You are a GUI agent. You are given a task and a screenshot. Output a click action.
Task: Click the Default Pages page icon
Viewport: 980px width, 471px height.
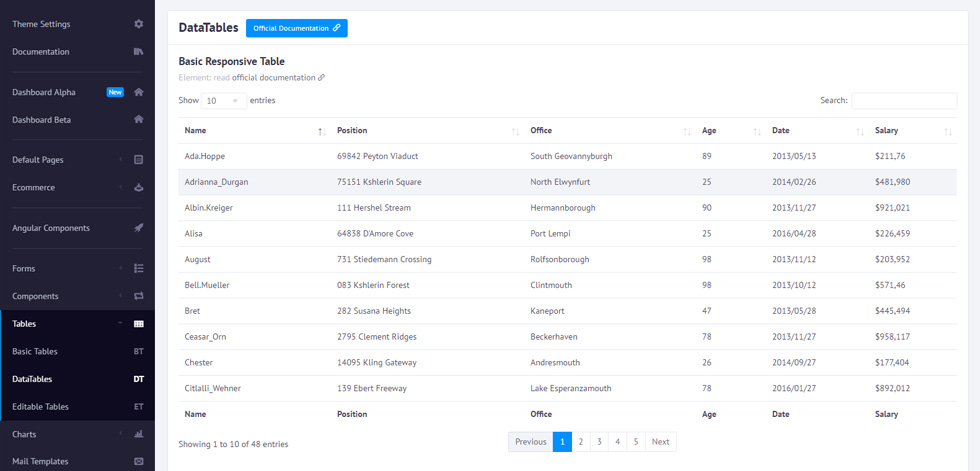139,160
